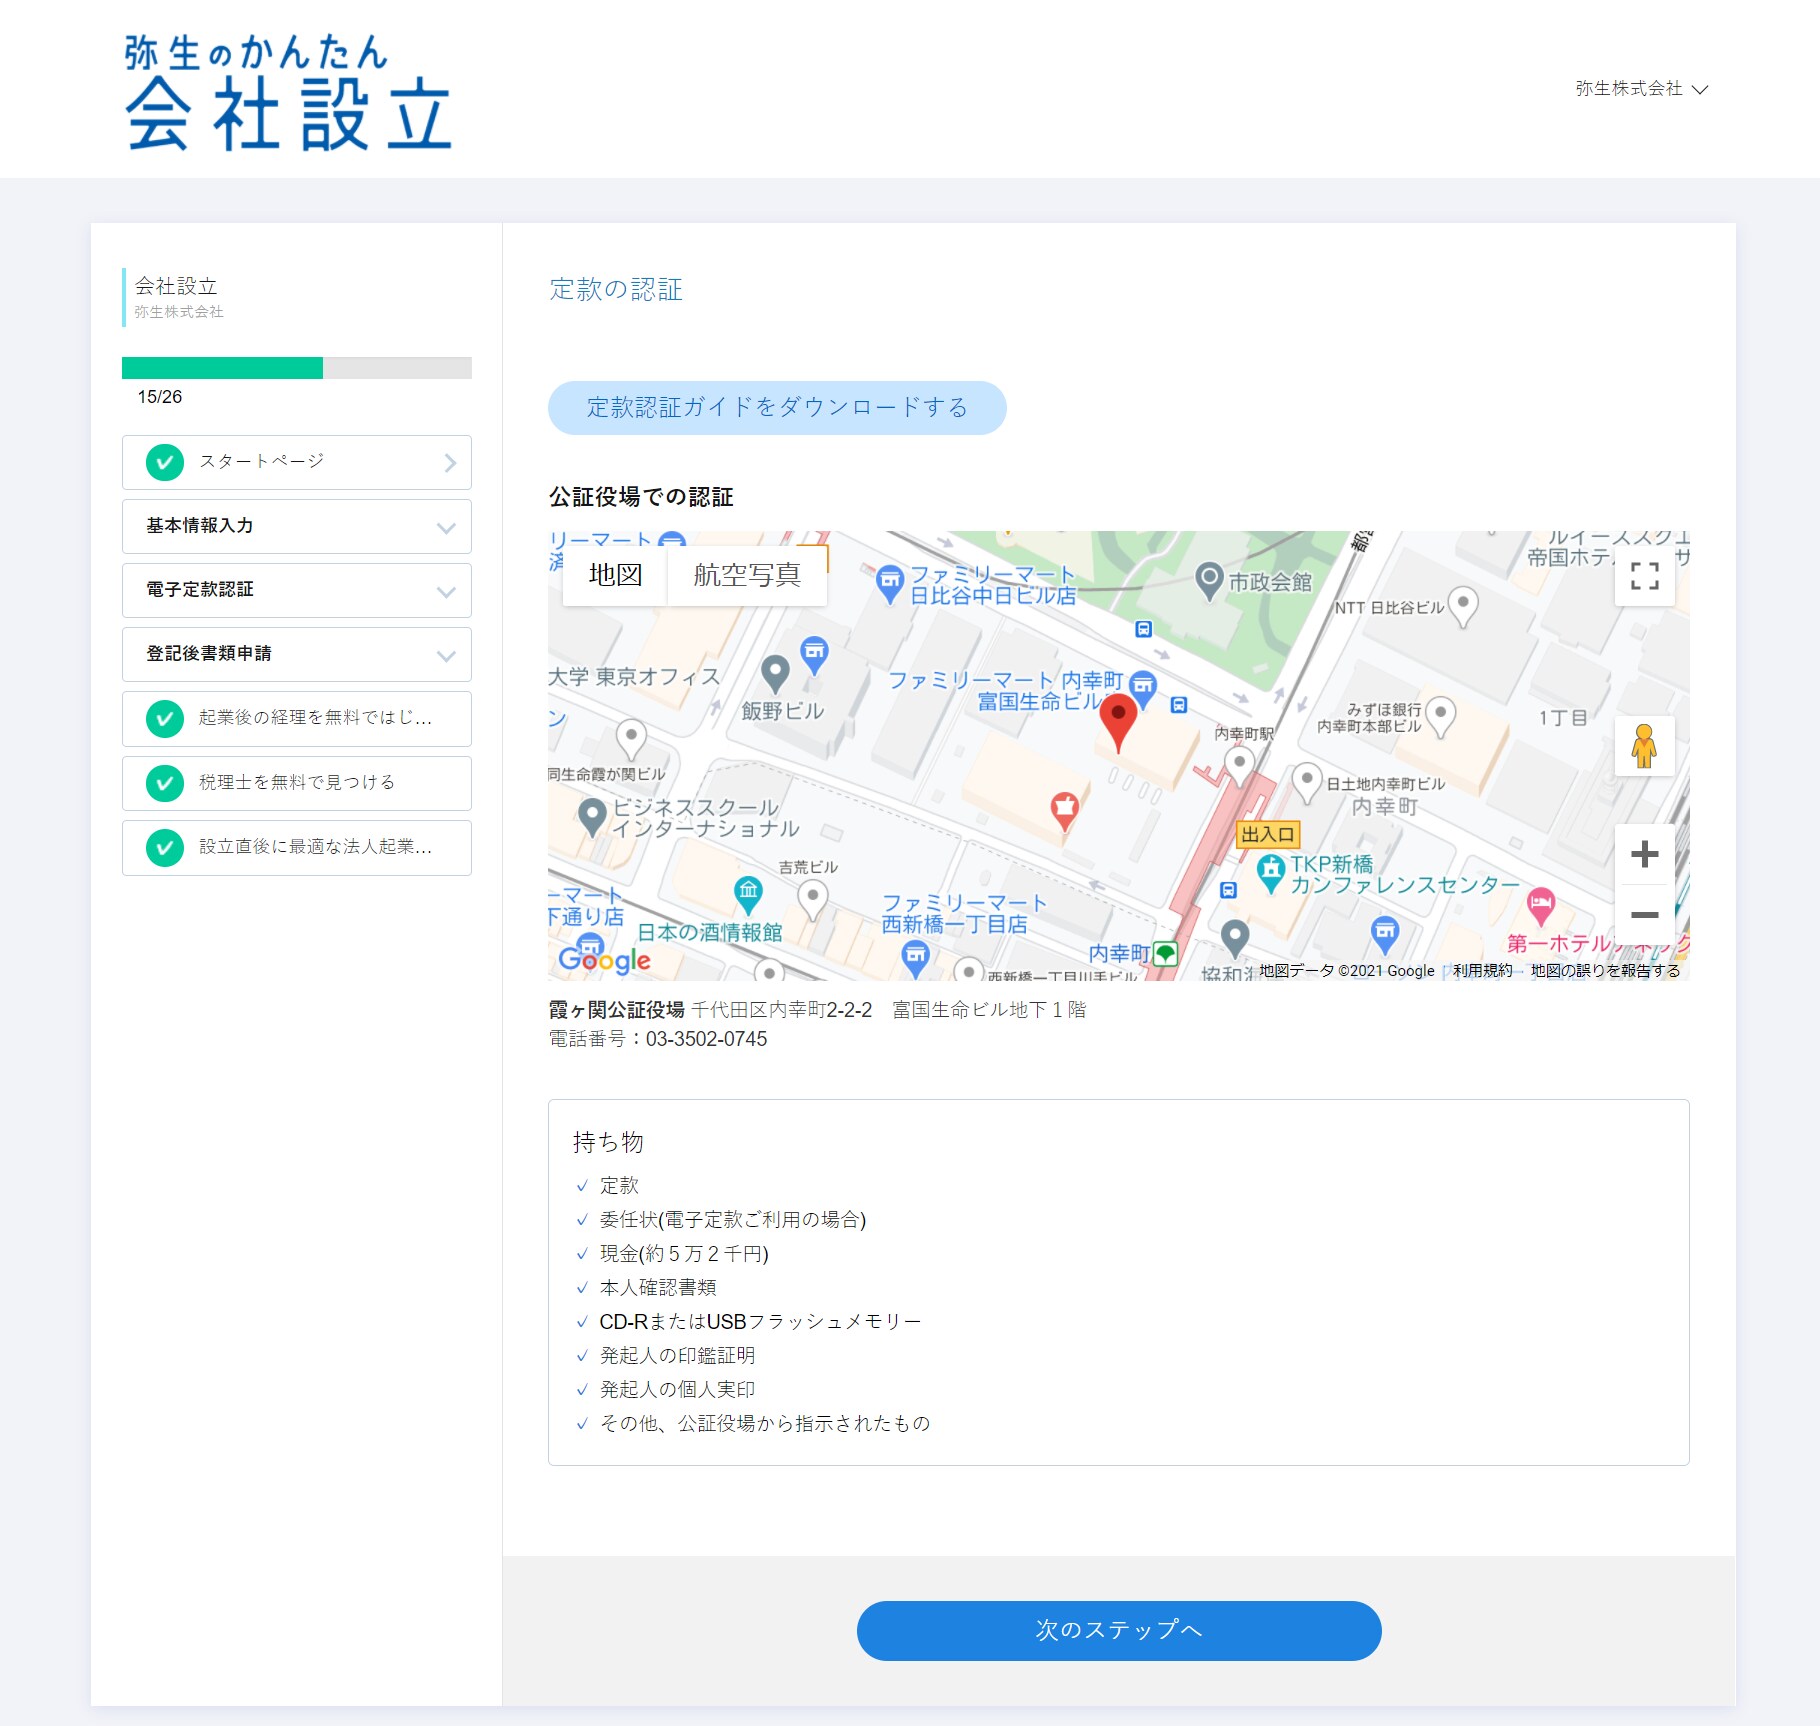Screen dimensions: 1820x1726
Task: Zoom in on the map
Action: [x=1645, y=854]
